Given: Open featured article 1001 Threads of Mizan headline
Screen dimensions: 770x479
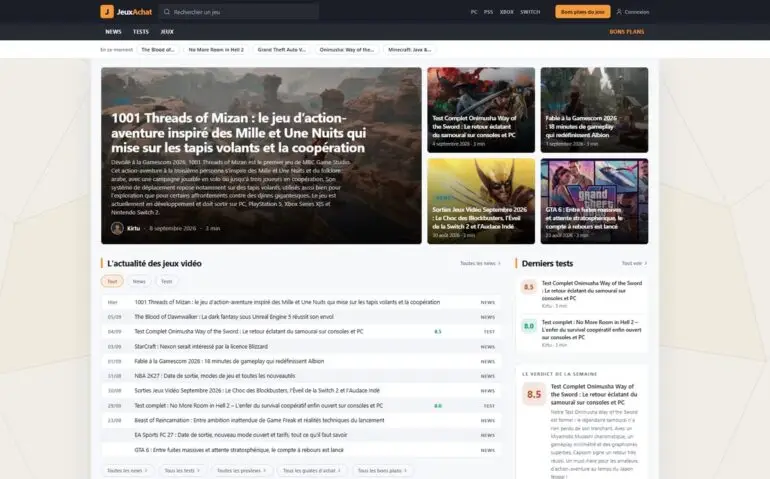Looking at the screenshot, I should coord(238,133).
